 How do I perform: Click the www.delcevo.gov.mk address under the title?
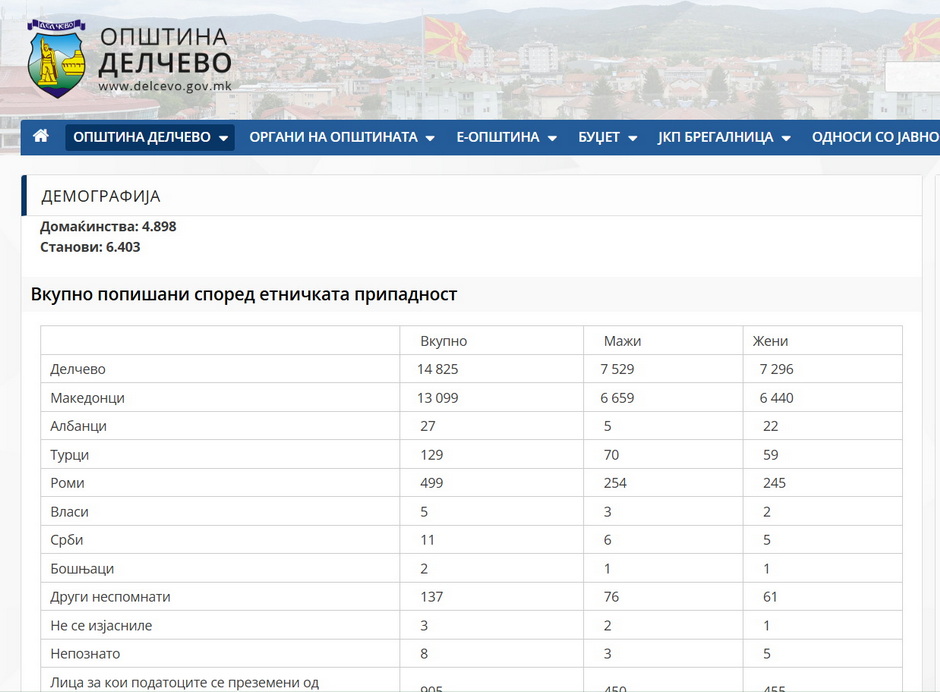pos(165,86)
